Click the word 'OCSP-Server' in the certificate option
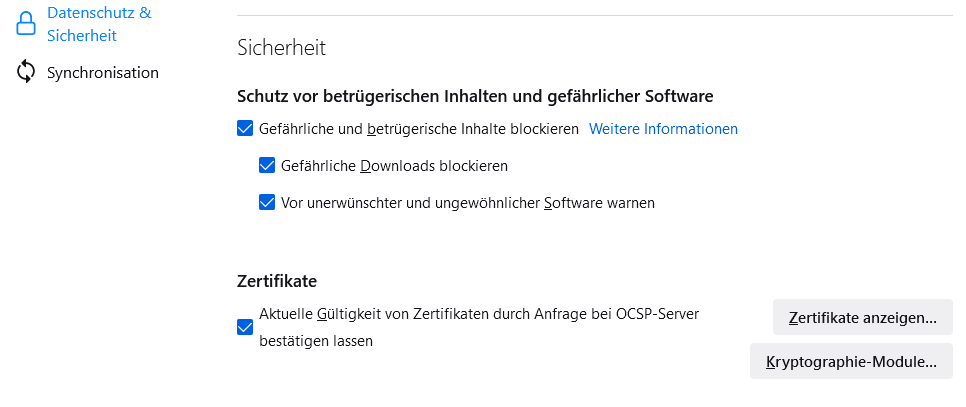966x407 pixels. click(x=657, y=313)
